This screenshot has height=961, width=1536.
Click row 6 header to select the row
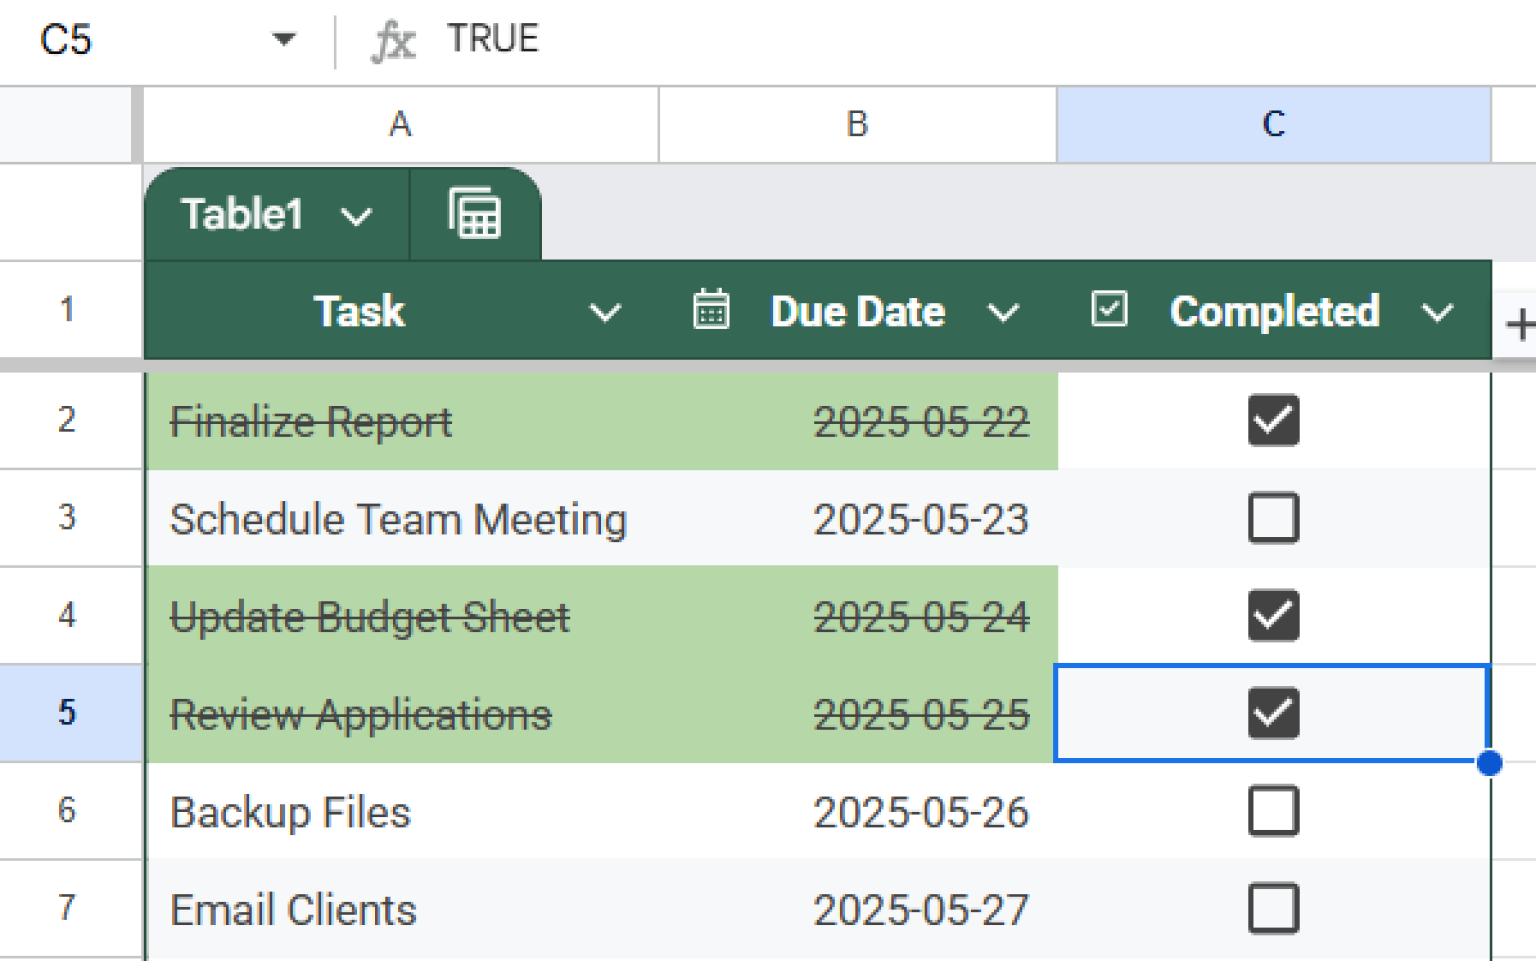tap(66, 812)
